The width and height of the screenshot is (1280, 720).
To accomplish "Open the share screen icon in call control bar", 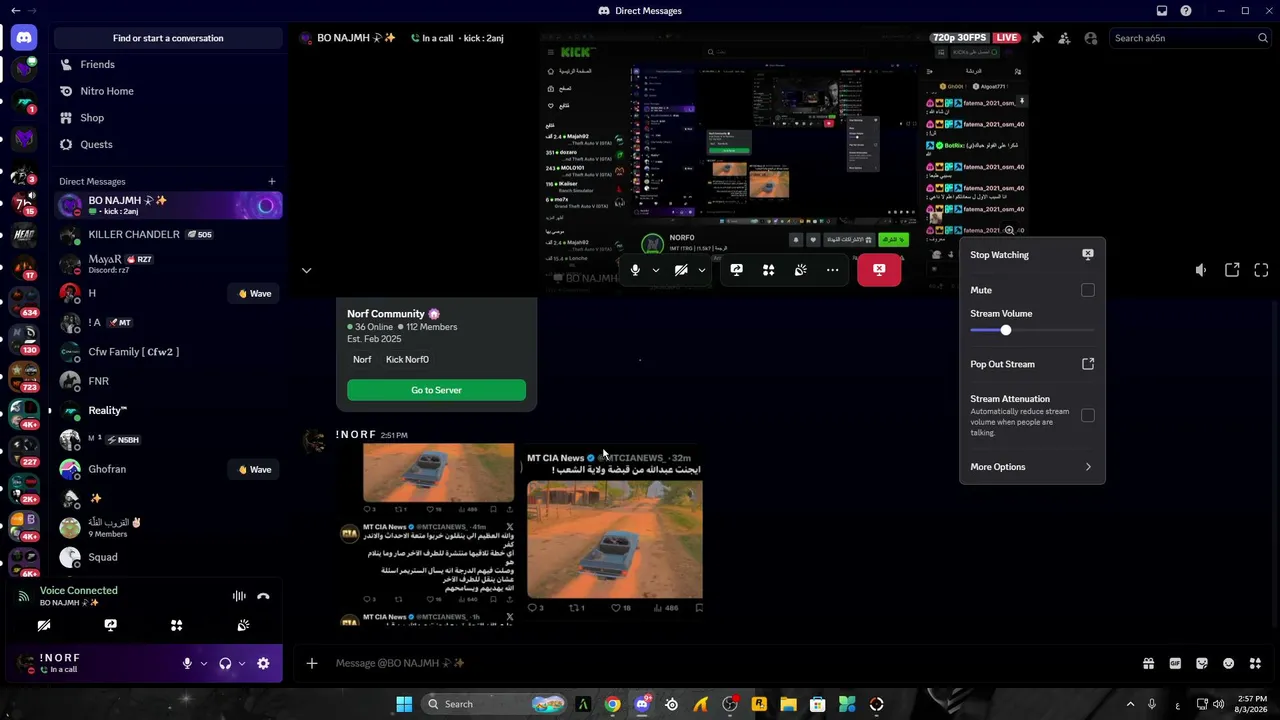I will (x=736, y=270).
